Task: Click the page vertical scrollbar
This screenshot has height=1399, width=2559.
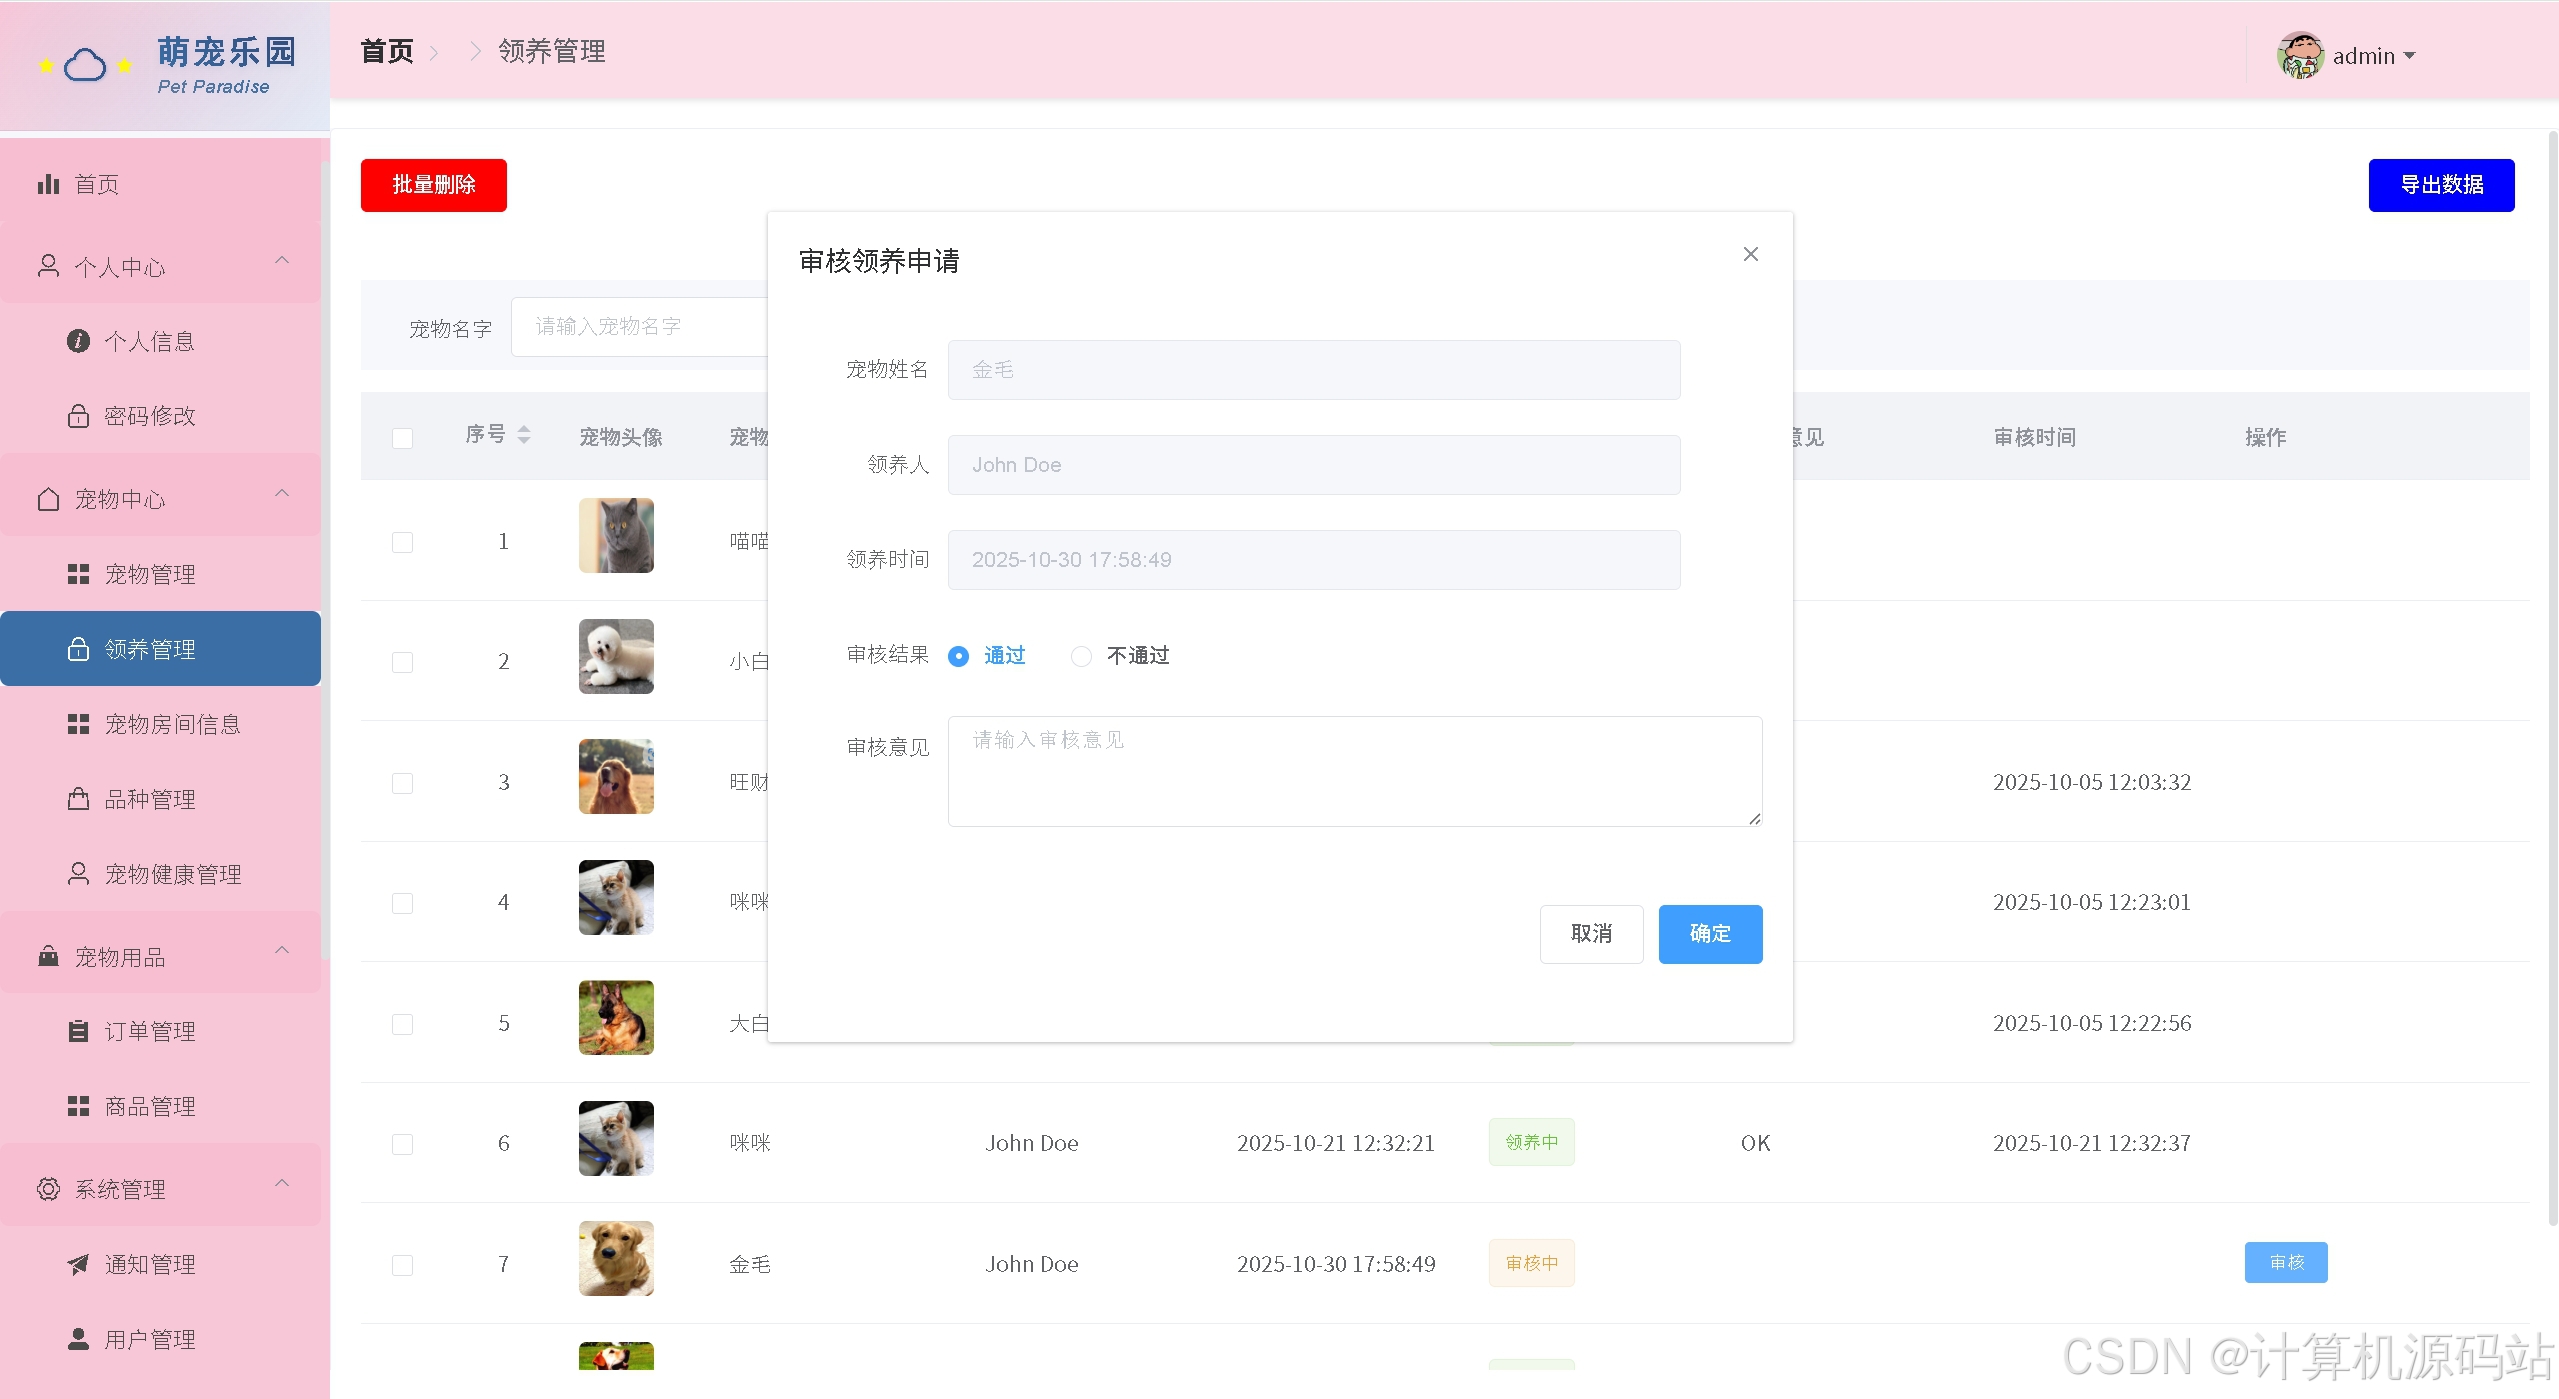Action: pyautogui.click(x=2552, y=680)
